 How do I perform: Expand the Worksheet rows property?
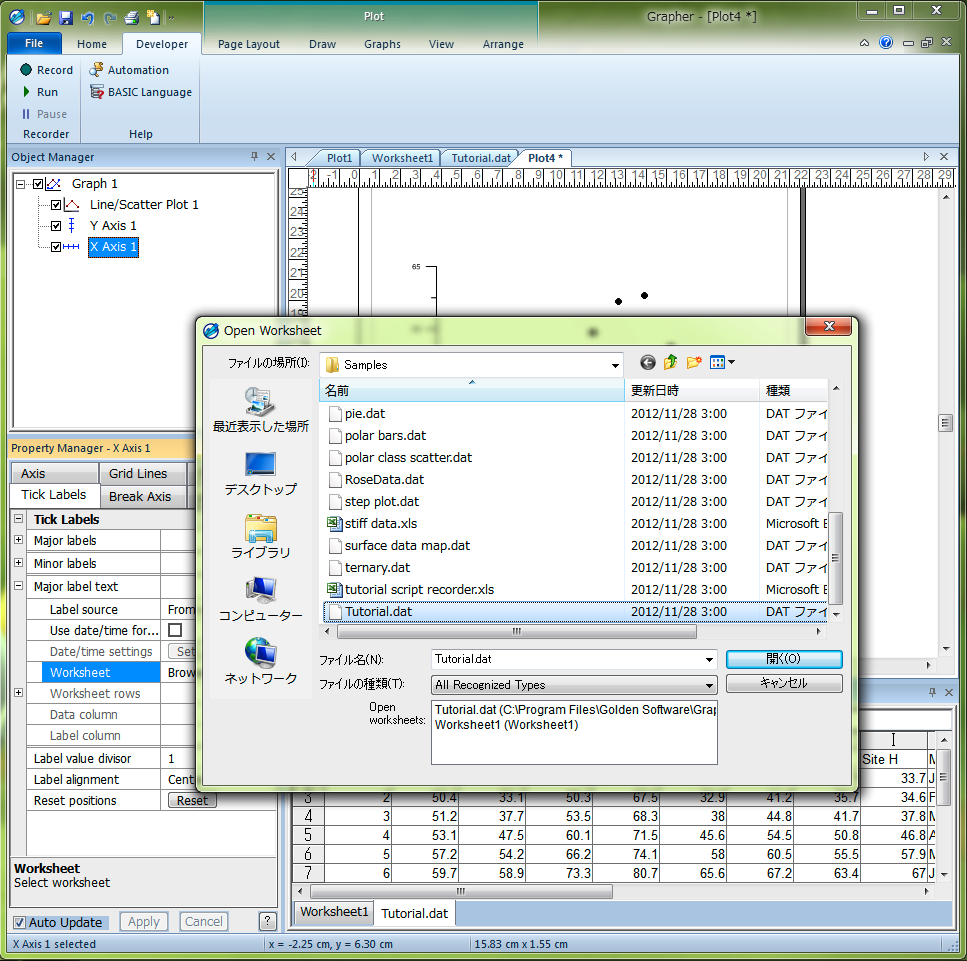pos(19,693)
